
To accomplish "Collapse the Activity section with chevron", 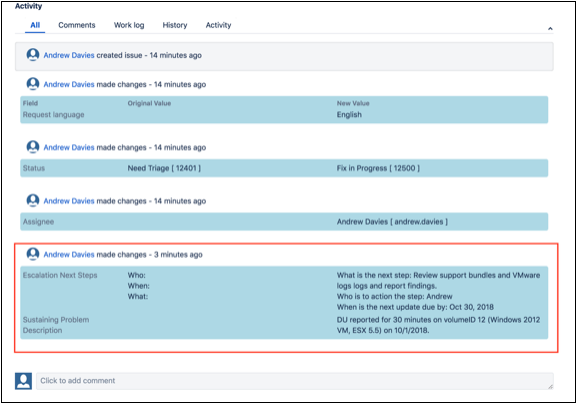I will (550, 28).
